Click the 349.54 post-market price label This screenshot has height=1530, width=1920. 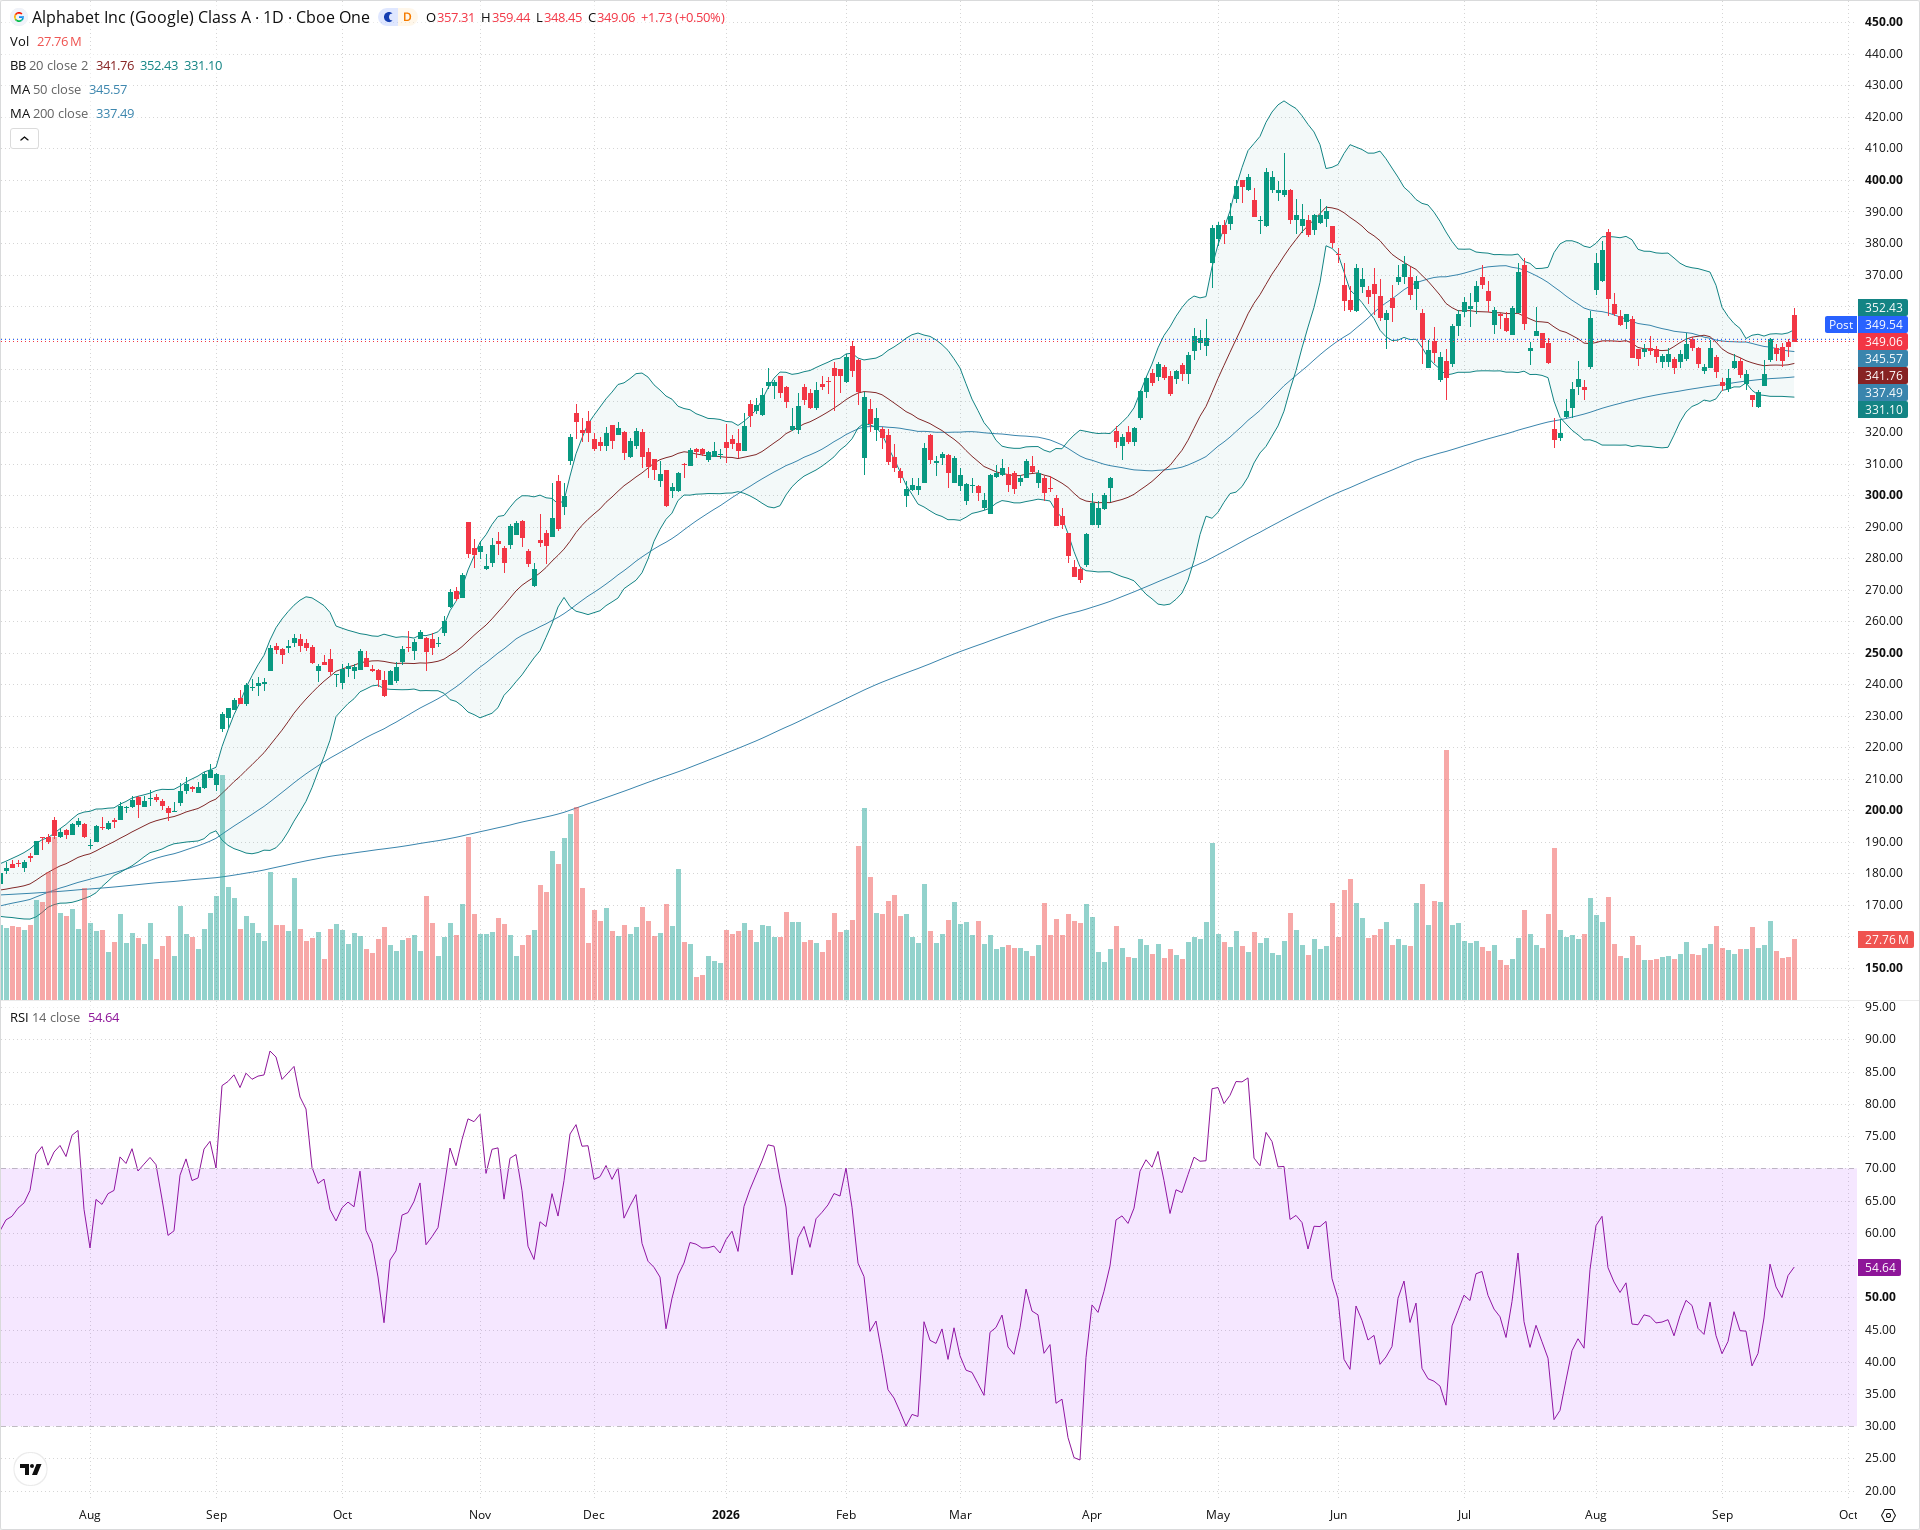[x=1884, y=325]
